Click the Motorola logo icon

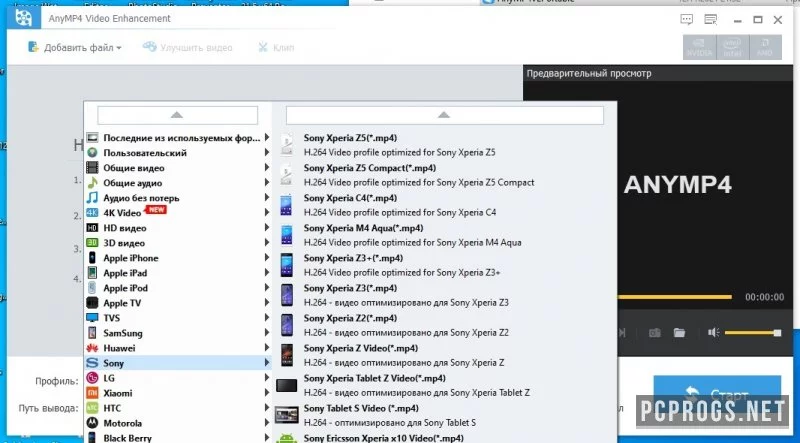click(x=92, y=423)
